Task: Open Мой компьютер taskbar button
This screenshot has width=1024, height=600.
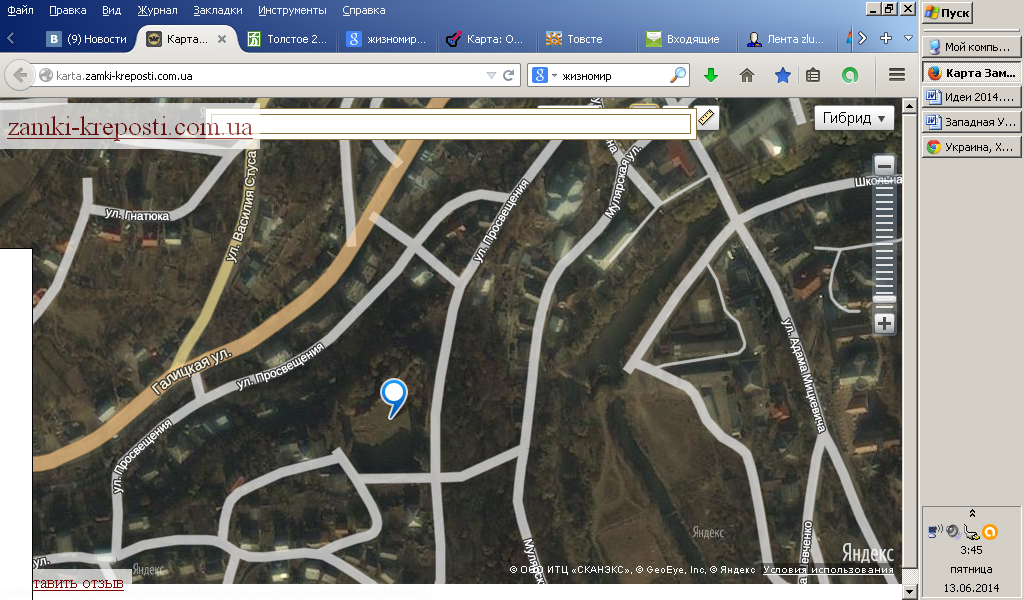Action: pyautogui.click(x=971, y=47)
